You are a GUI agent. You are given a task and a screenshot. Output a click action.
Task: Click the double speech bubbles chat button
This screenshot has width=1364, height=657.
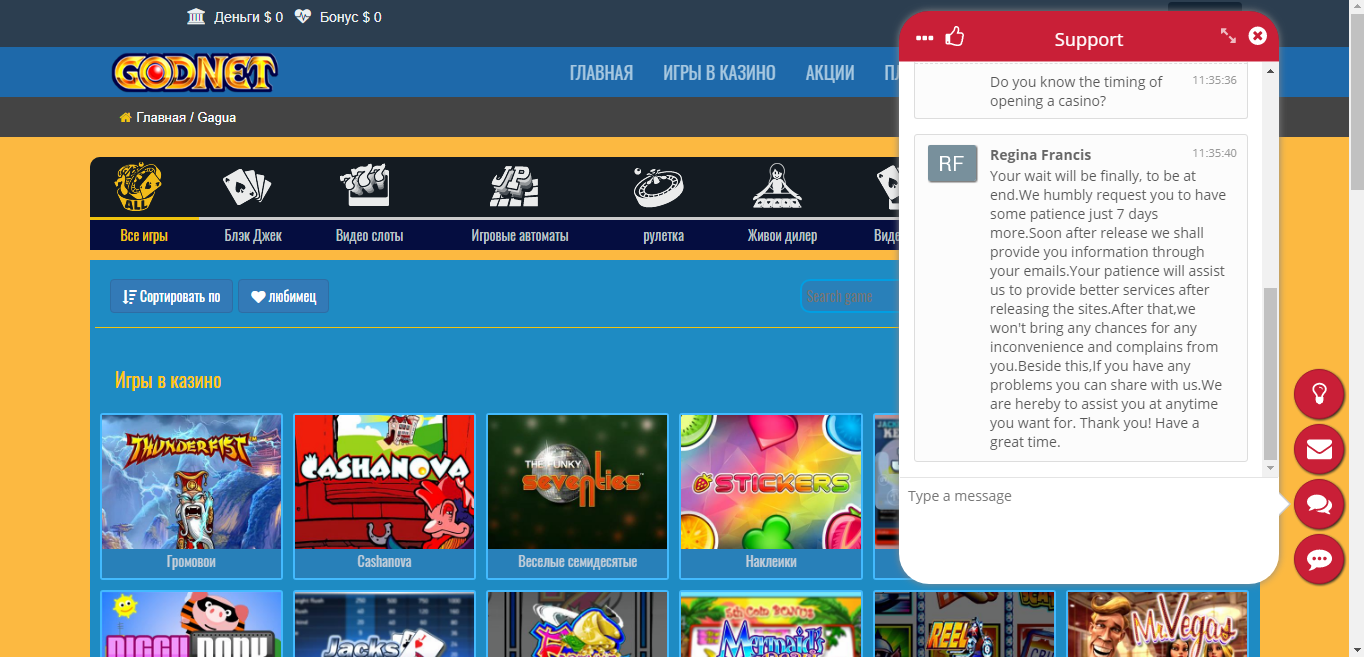[1319, 504]
